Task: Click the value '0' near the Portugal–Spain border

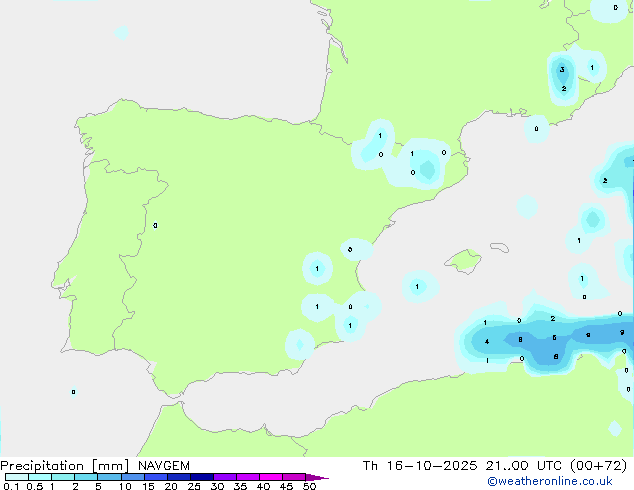Action: click(155, 226)
